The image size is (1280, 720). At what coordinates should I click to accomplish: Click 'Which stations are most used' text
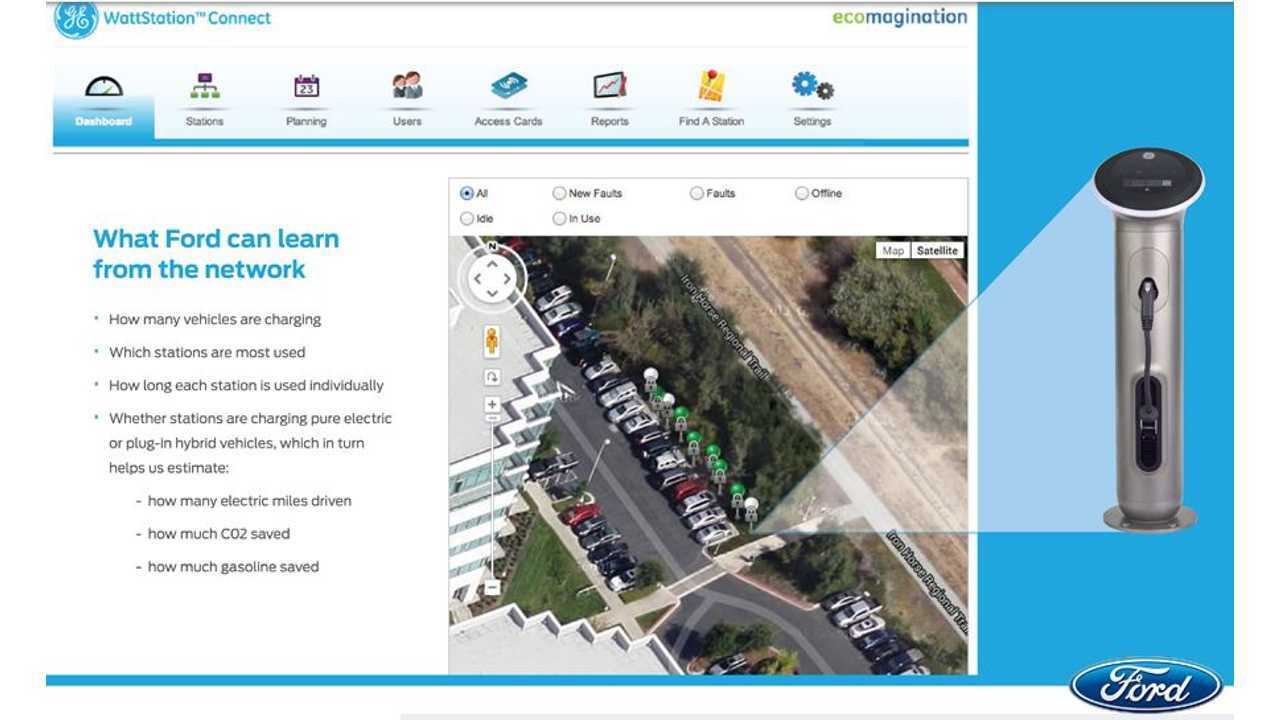tap(207, 352)
